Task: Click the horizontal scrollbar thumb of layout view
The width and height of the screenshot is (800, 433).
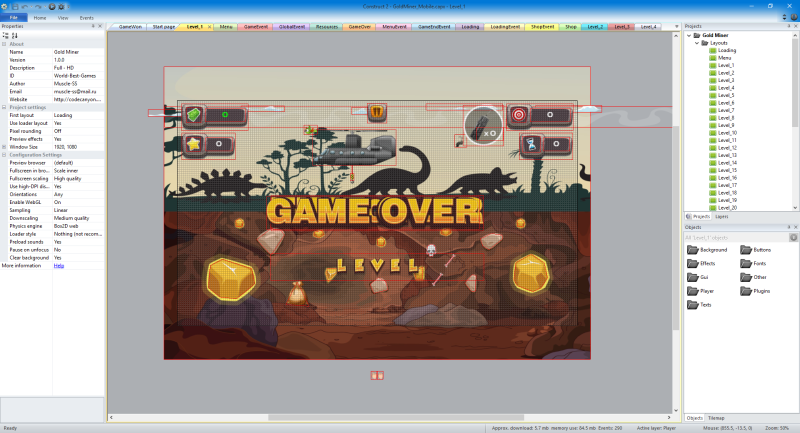Action: pyautogui.click(x=396, y=417)
